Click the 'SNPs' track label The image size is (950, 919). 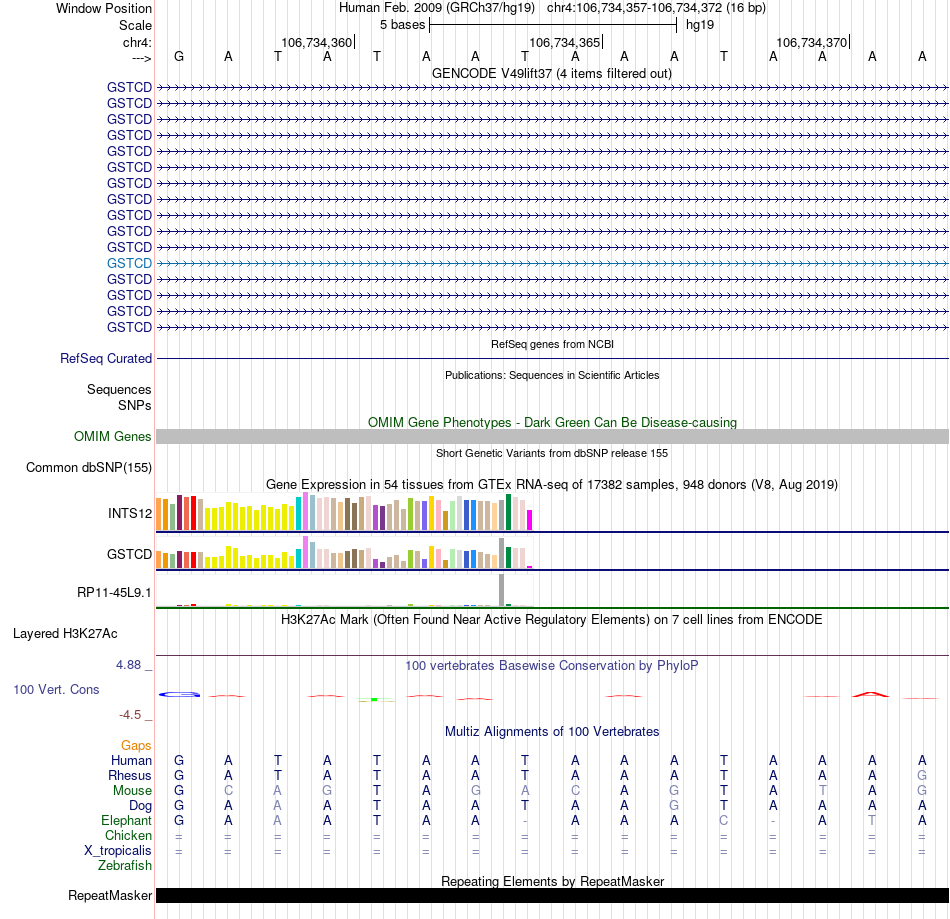[135, 405]
